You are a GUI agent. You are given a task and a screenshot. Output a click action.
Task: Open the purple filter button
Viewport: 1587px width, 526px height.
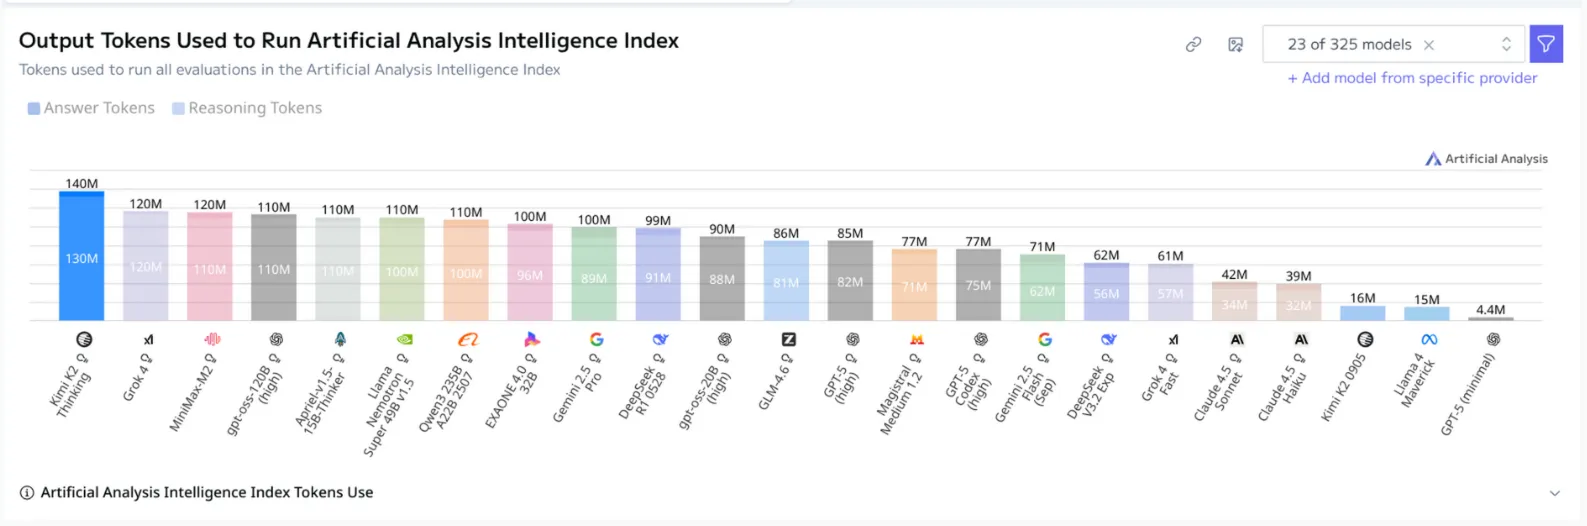point(1546,44)
